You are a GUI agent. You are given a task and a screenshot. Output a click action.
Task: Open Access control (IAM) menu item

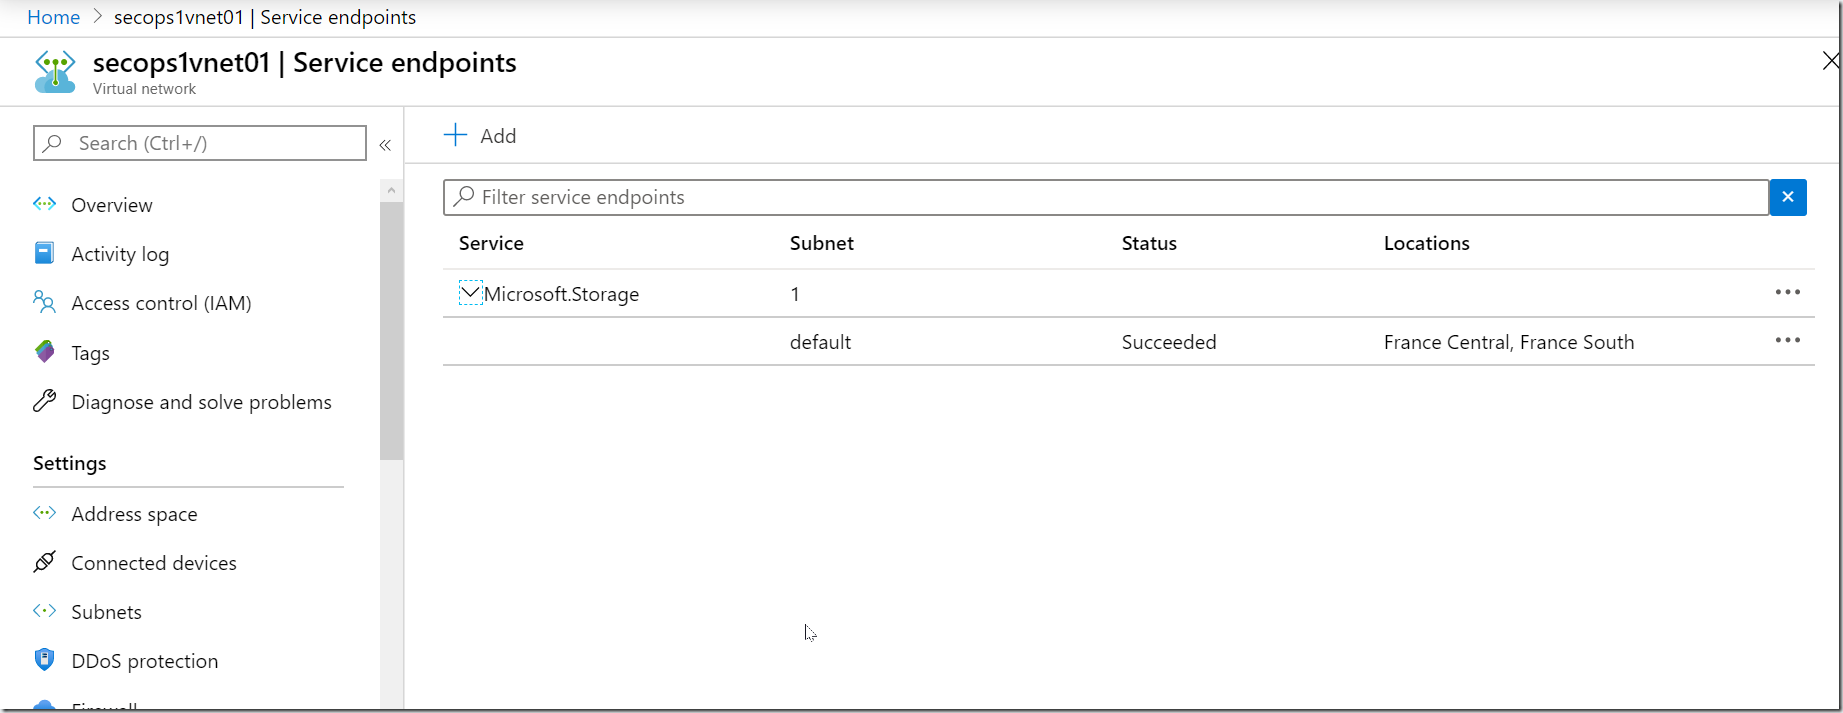coord(161,303)
